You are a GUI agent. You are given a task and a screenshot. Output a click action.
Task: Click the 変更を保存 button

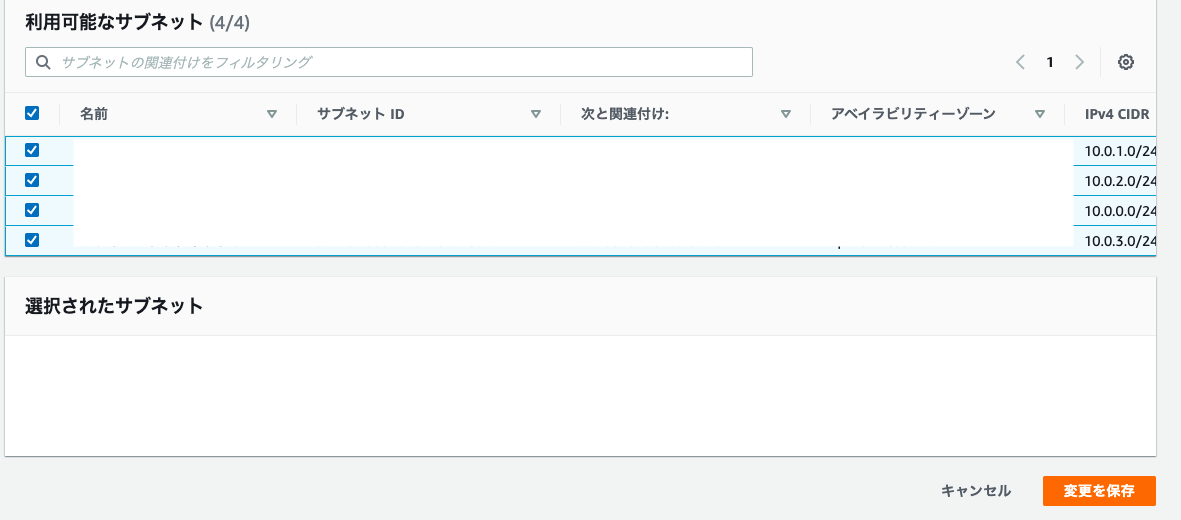pos(1099,491)
